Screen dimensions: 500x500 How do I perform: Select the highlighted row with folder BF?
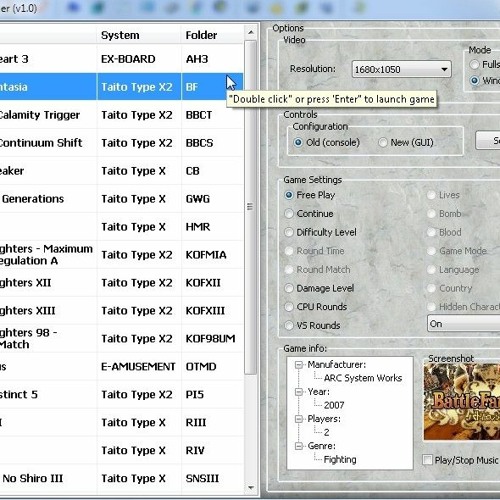click(x=121, y=87)
